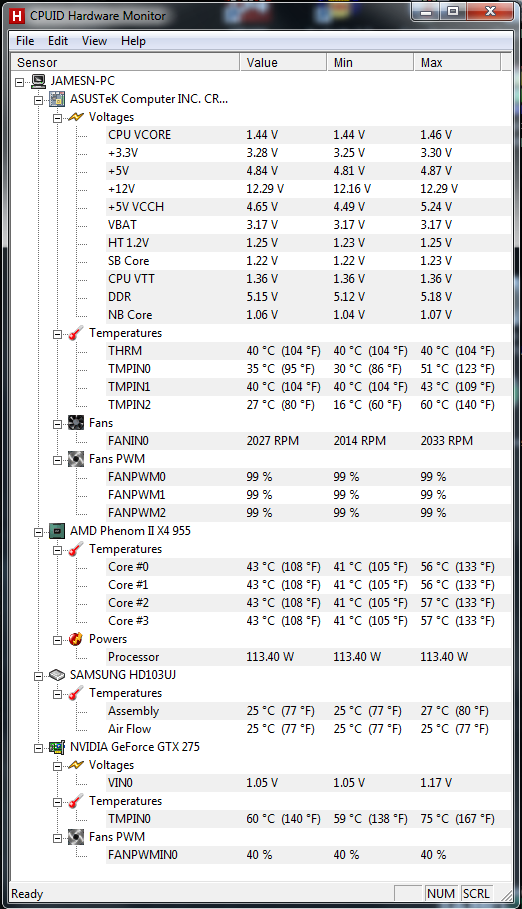Collapse the Fans group
Viewport: 522px width, 909px height.
[x=57, y=424]
